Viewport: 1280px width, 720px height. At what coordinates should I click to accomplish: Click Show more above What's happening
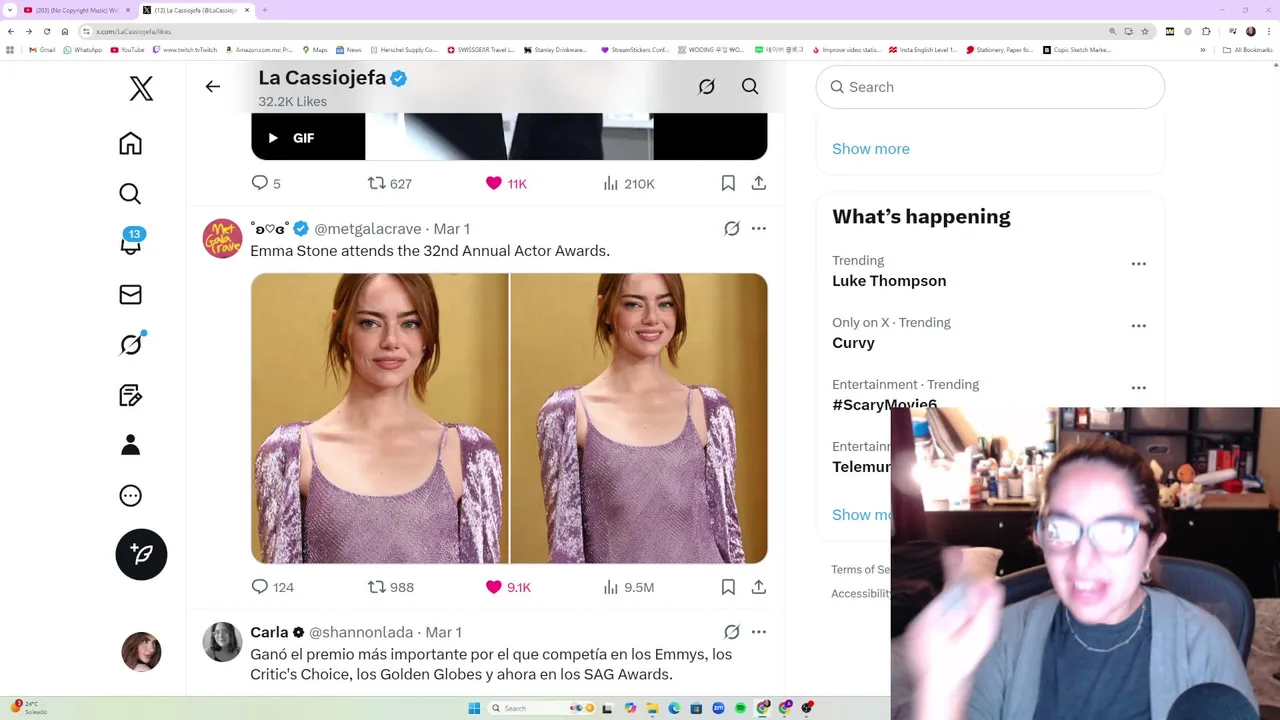(x=871, y=149)
